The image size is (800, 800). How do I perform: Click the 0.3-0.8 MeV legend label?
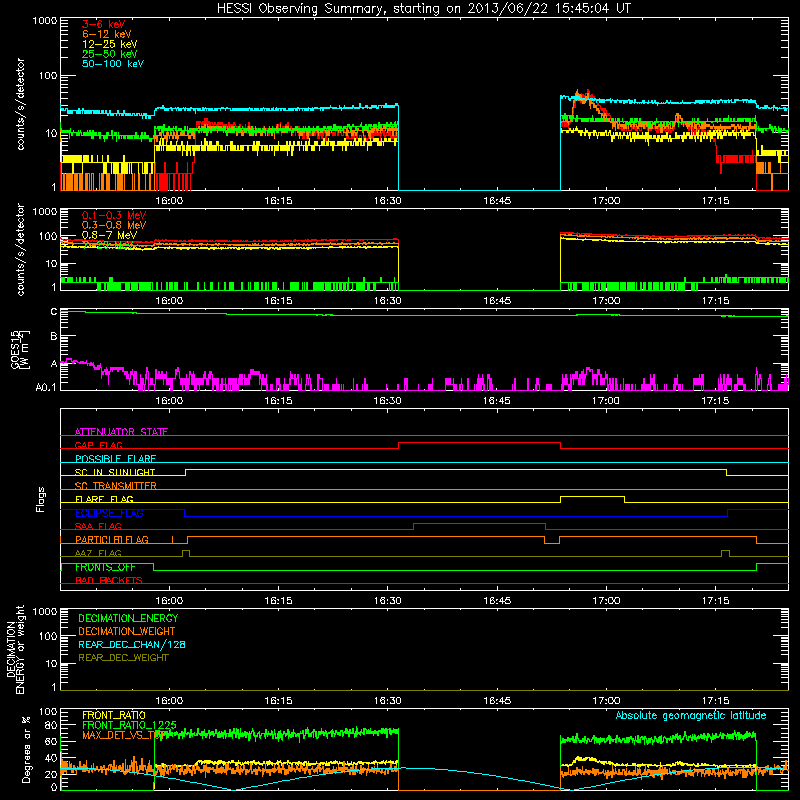(114, 225)
